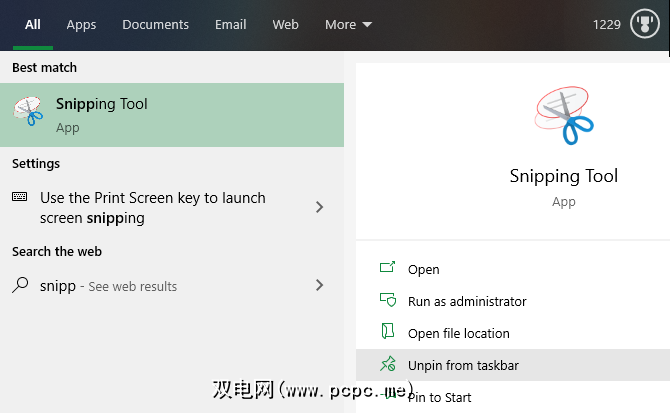
Task: Click the Run as administrator shield icon
Action: pos(388,300)
